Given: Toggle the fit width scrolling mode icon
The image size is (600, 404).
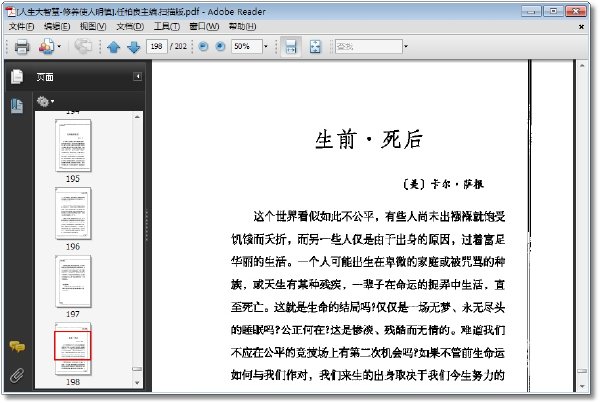Looking at the screenshot, I should tap(291, 47).
